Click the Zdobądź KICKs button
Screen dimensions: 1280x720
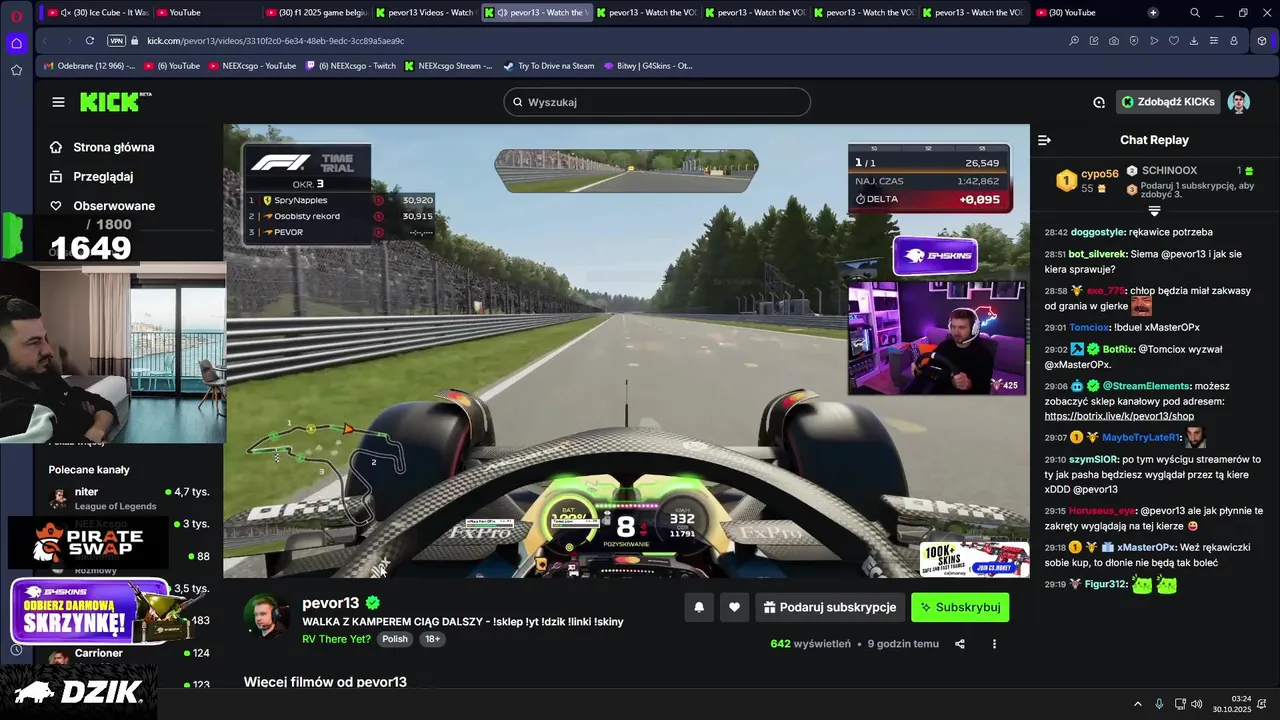click(1168, 102)
